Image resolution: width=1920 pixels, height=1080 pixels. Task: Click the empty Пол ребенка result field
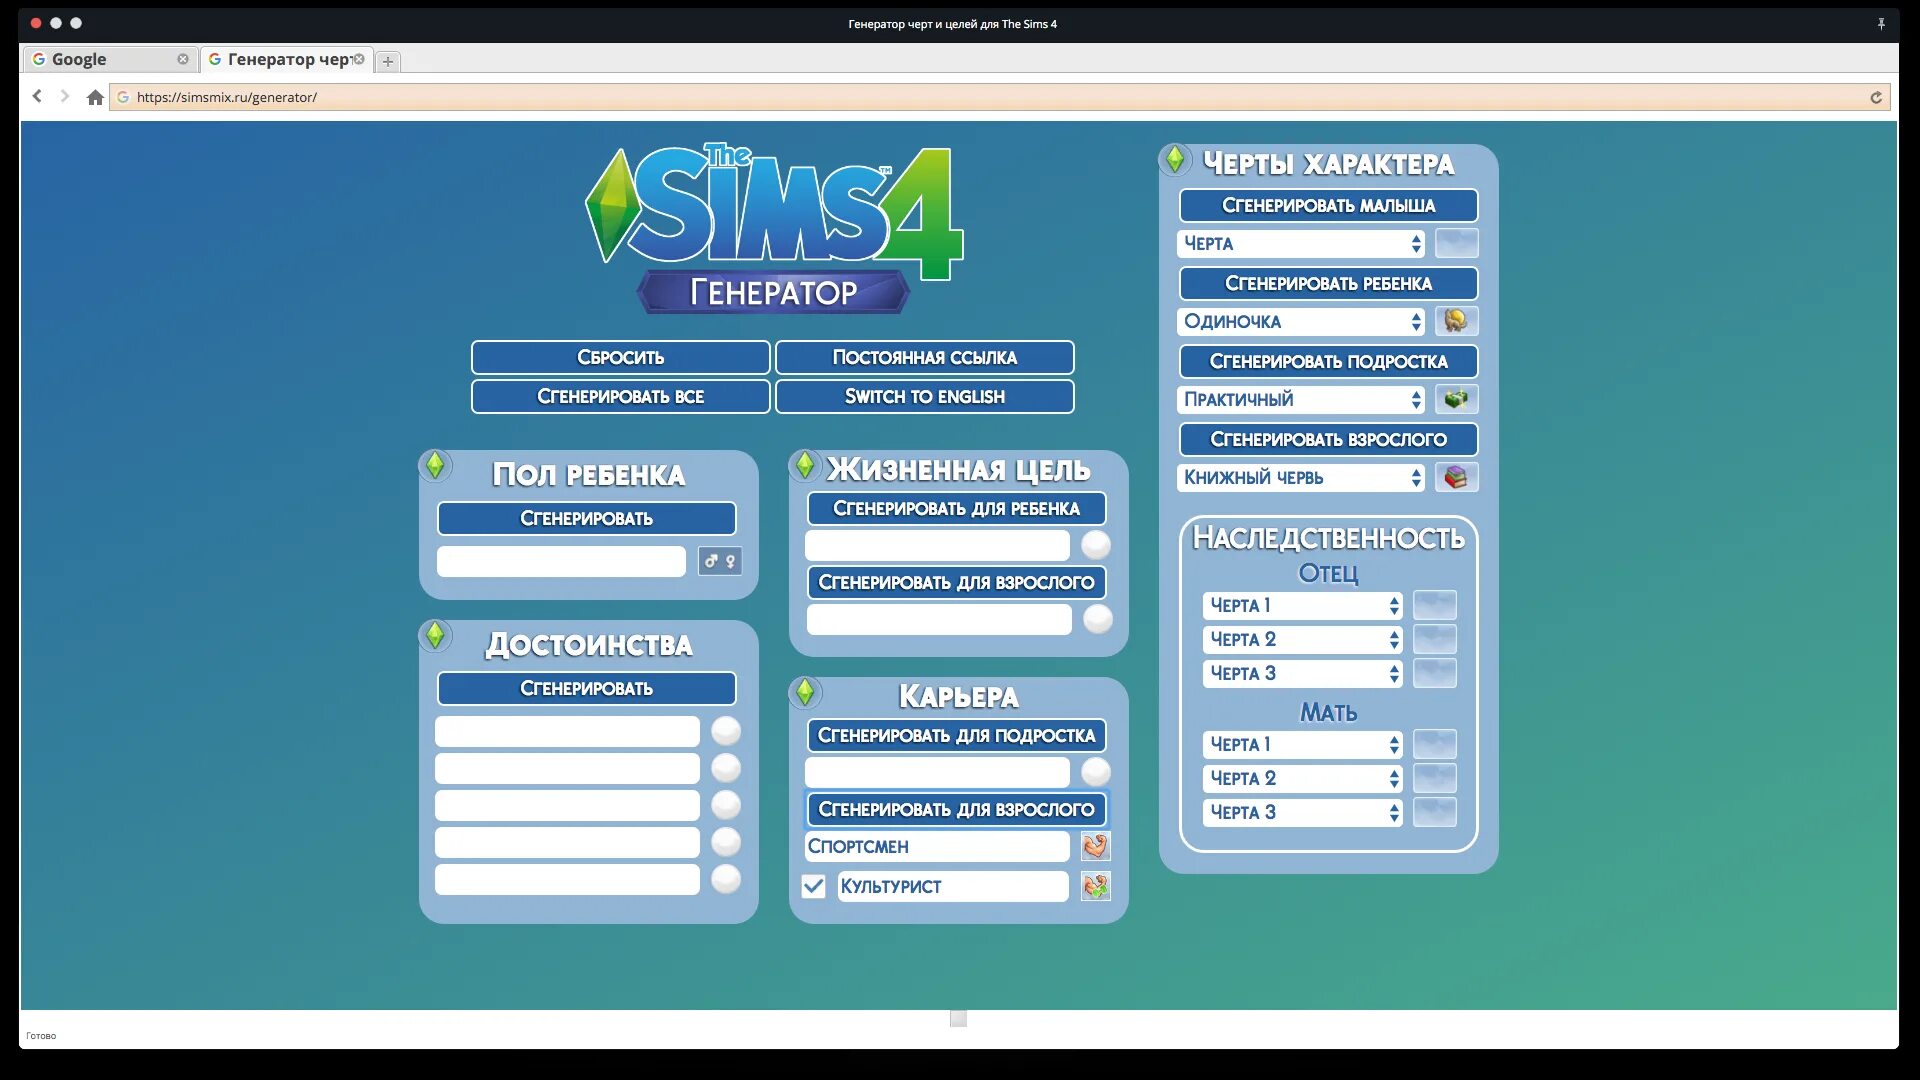tap(561, 561)
